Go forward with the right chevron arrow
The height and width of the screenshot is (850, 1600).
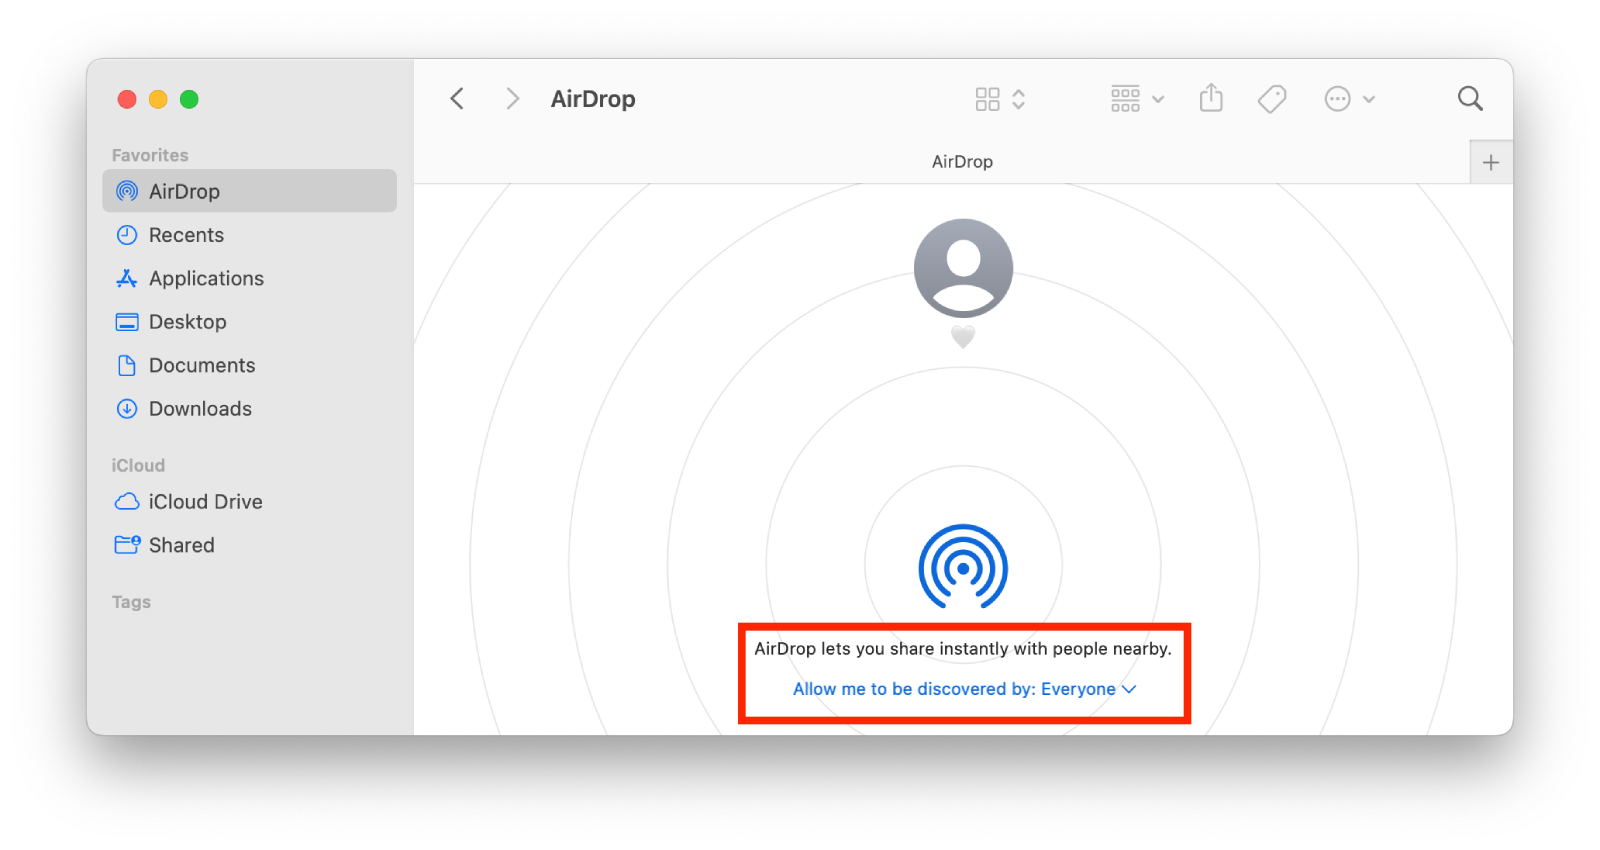click(512, 98)
